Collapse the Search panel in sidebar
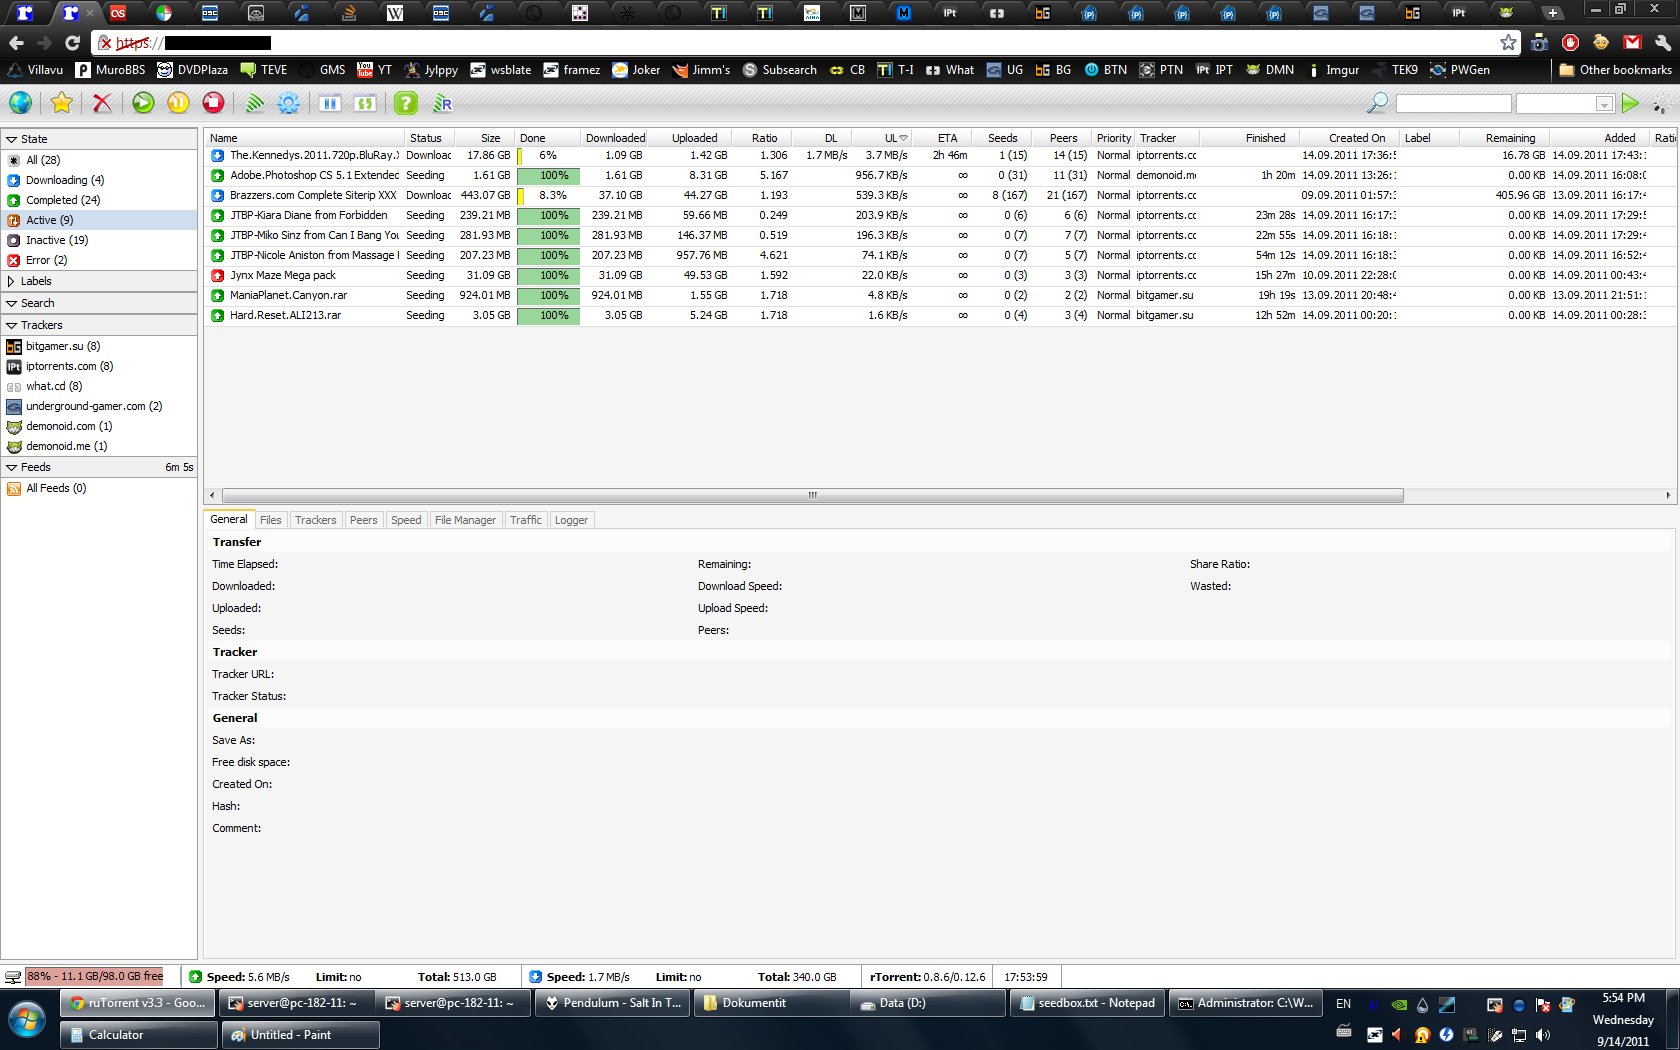The height and width of the screenshot is (1050, 1680). click(x=12, y=303)
